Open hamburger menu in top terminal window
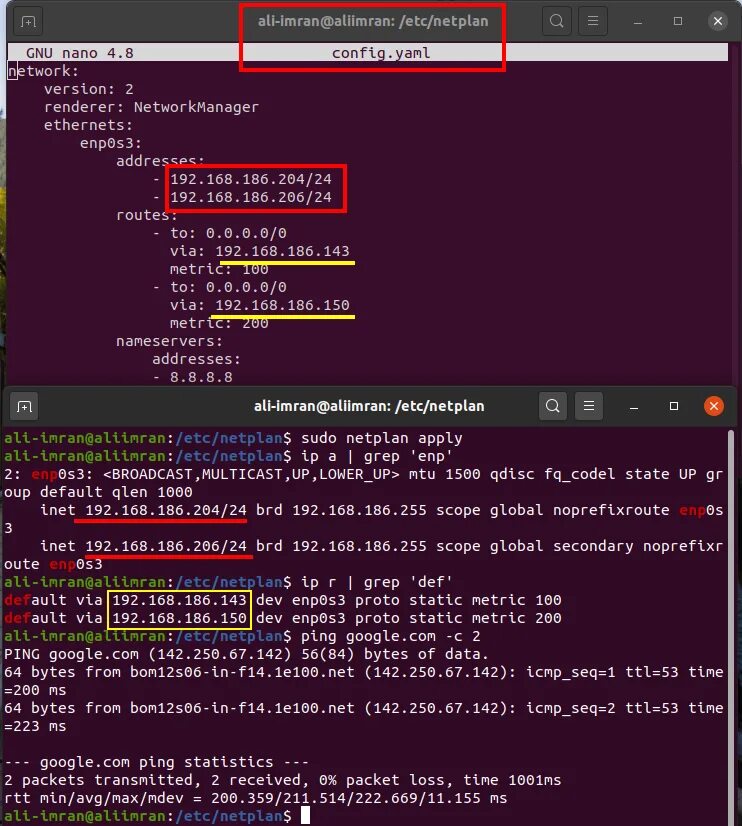Image resolution: width=742 pixels, height=826 pixels. [x=592, y=21]
